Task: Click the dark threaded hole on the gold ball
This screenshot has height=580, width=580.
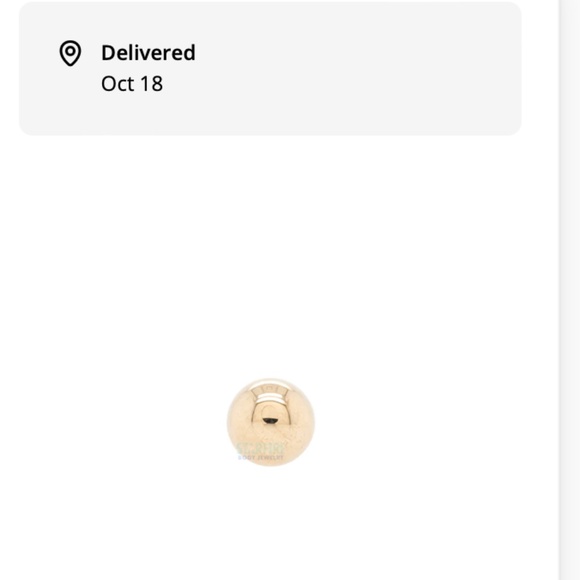Action: point(270,421)
